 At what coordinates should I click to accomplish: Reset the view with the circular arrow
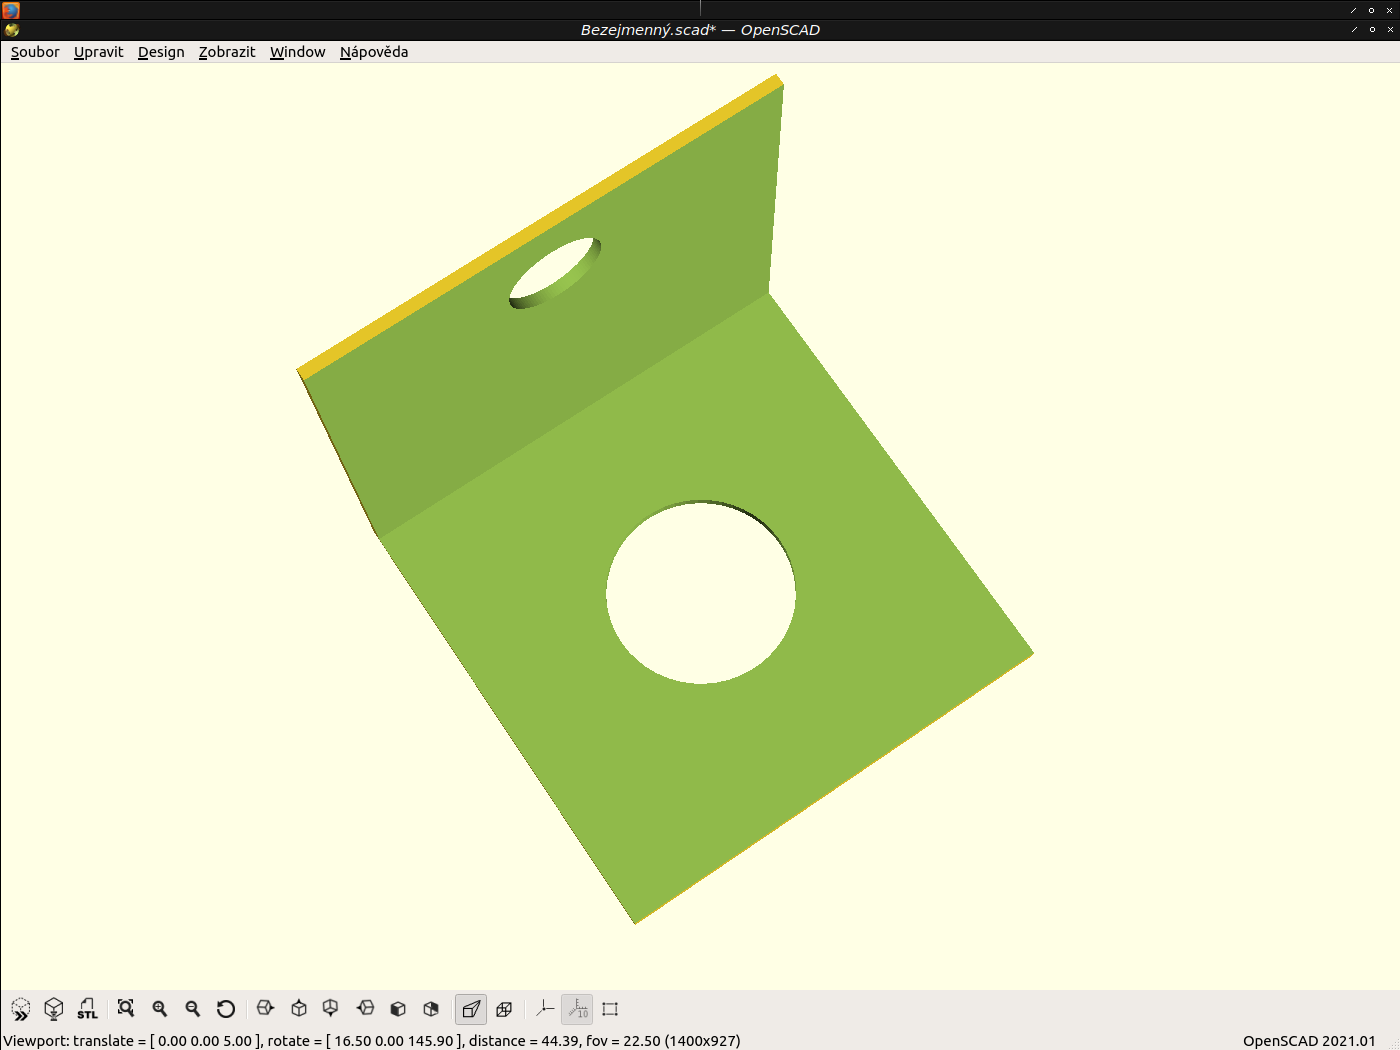(x=226, y=1009)
